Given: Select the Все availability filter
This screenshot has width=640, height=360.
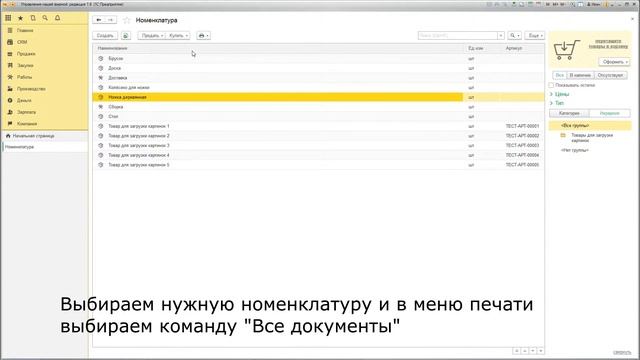Looking at the screenshot, I should tap(560, 76).
